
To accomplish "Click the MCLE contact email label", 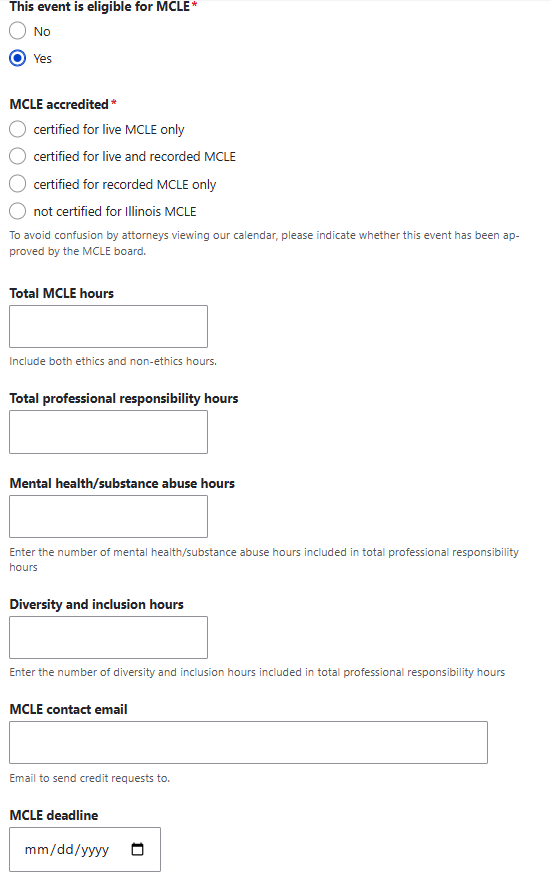I will 68,709.
